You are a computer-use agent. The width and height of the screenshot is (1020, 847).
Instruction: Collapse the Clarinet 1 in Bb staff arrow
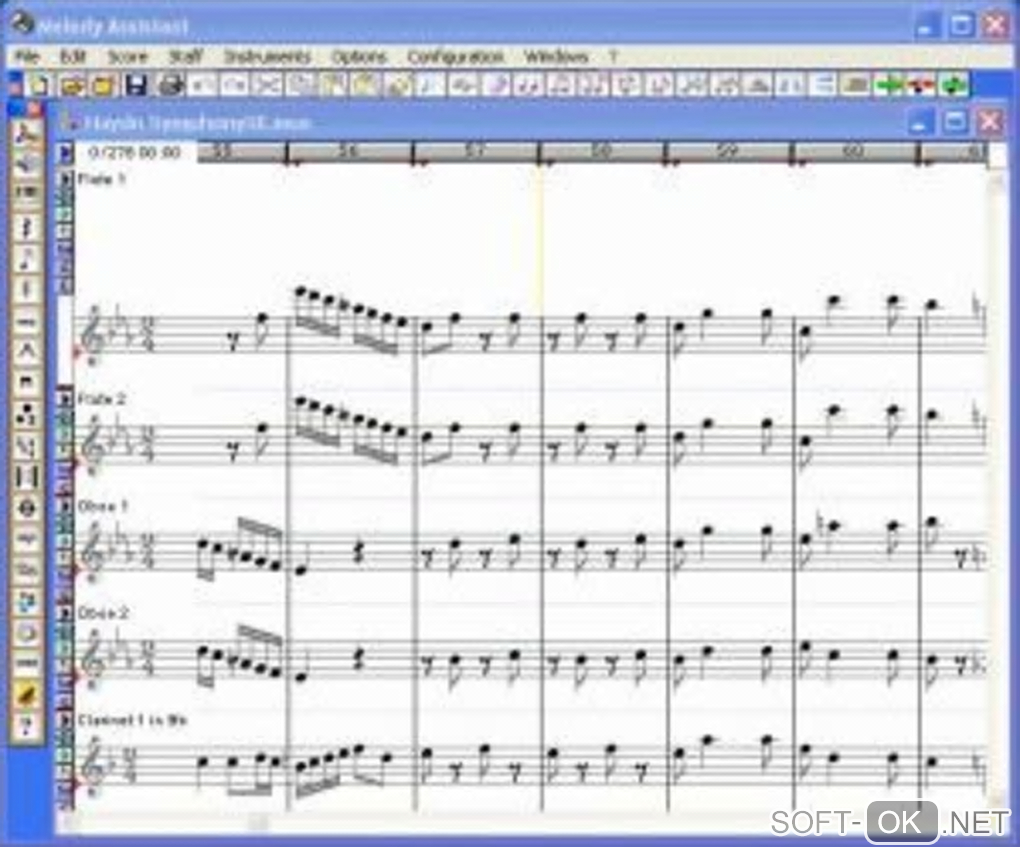pos(66,720)
